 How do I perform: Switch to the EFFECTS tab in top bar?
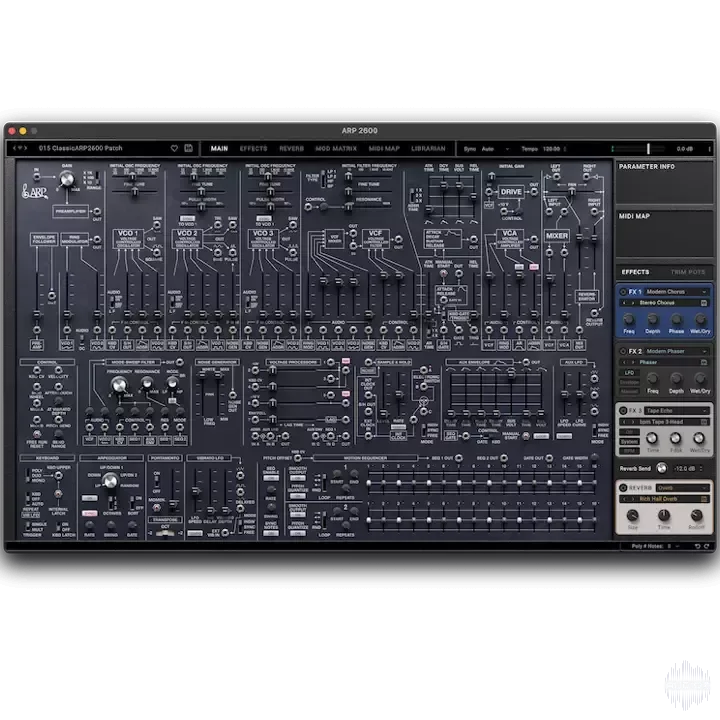click(253, 149)
